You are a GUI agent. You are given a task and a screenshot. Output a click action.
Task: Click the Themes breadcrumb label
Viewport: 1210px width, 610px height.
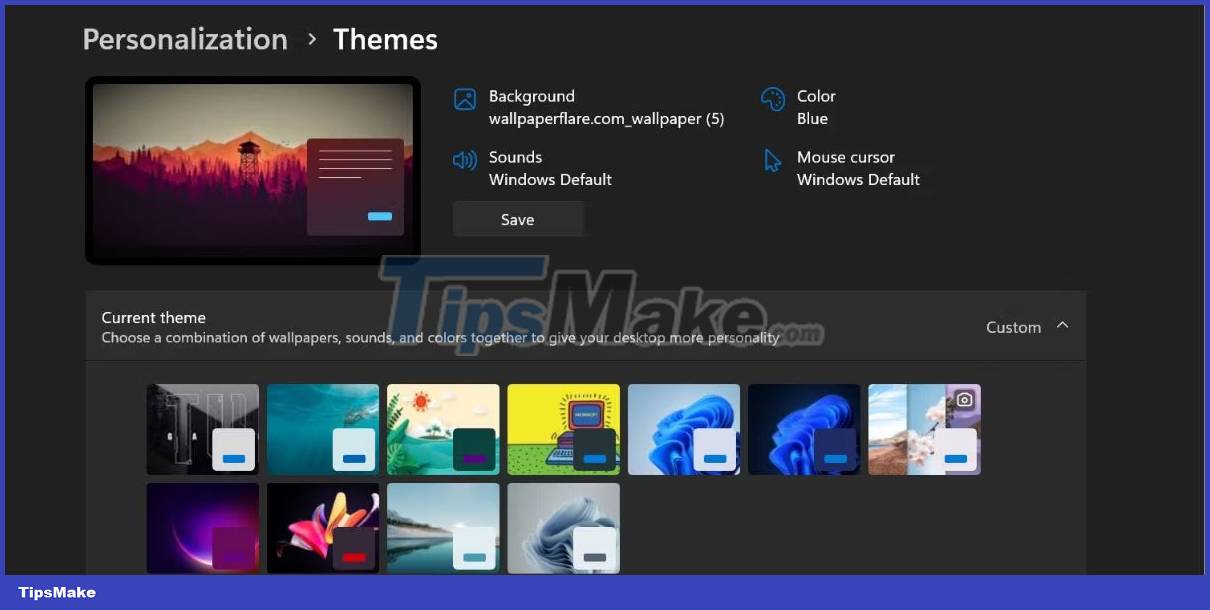[385, 39]
